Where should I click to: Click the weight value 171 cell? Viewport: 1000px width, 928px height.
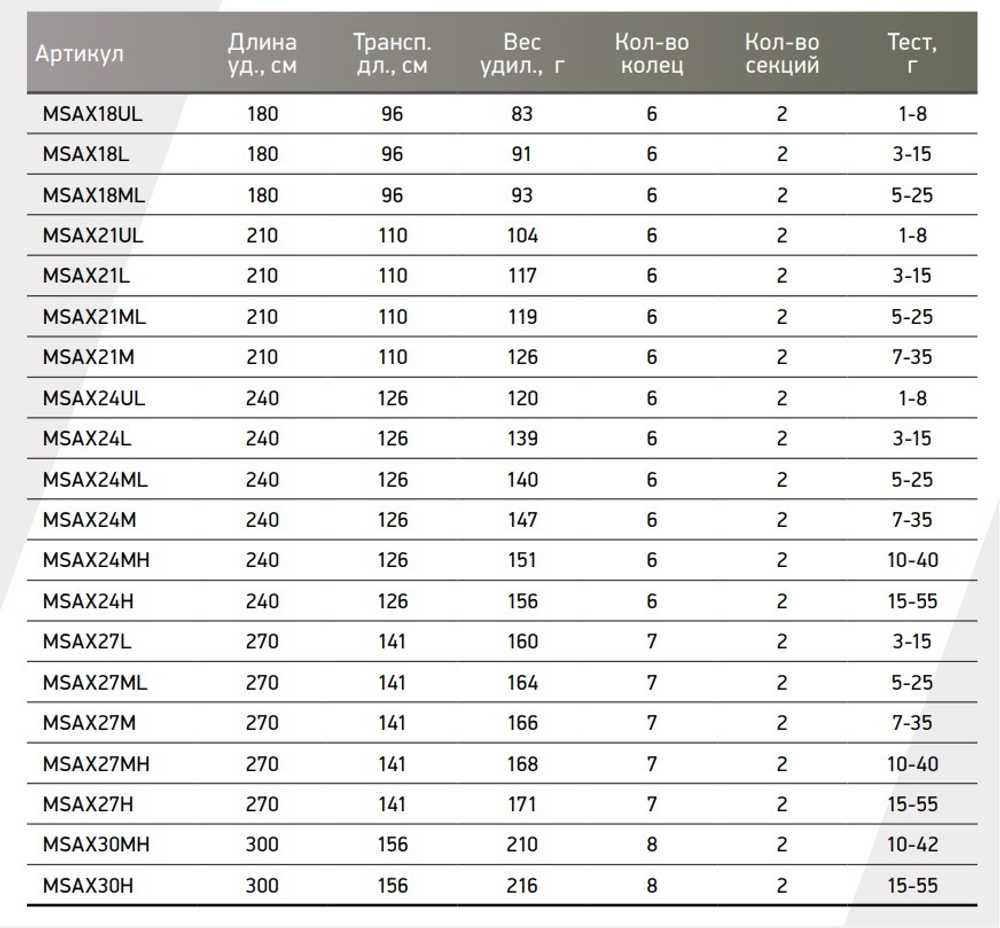(x=522, y=804)
